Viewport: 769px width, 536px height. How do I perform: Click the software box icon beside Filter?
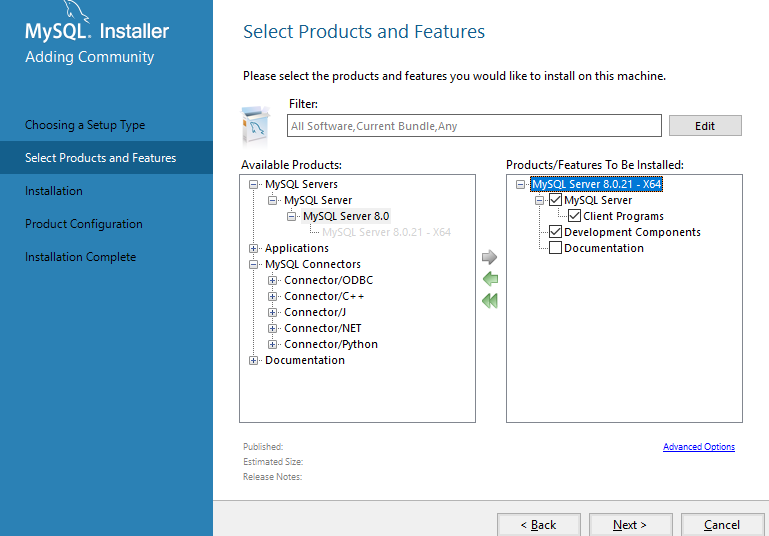[x=256, y=126]
